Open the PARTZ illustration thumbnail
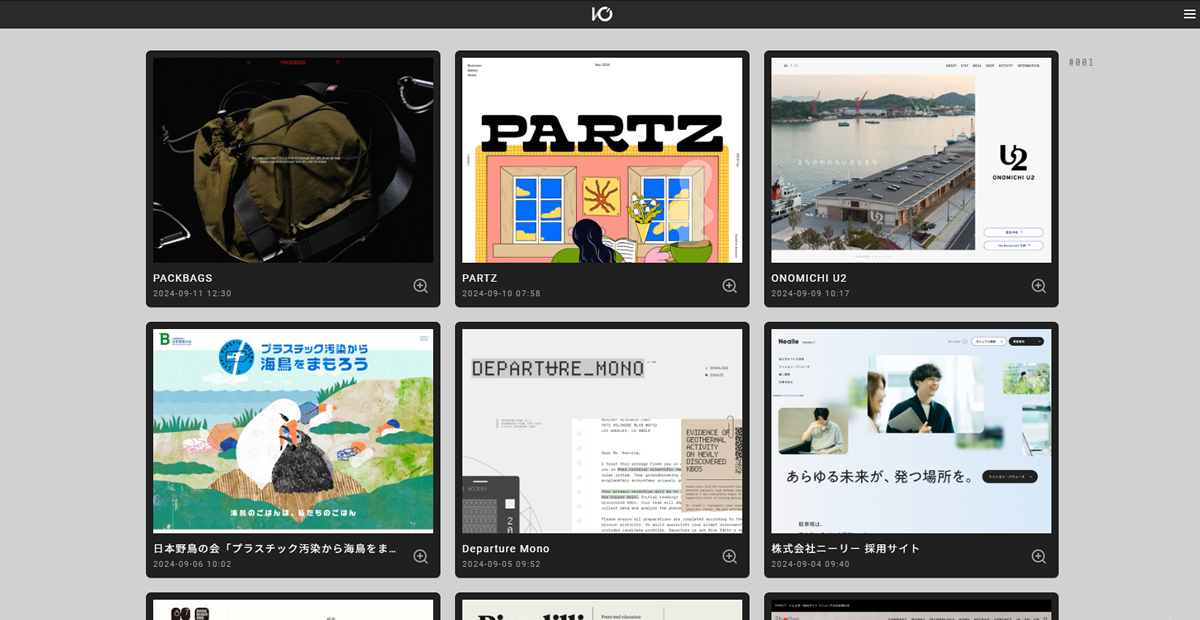Image resolution: width=1200 pixels, height=620 pixels. [x=602, y=160]
